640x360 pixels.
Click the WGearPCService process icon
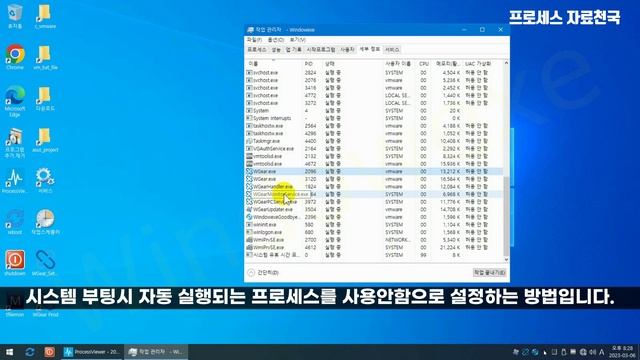pos(249,202)
